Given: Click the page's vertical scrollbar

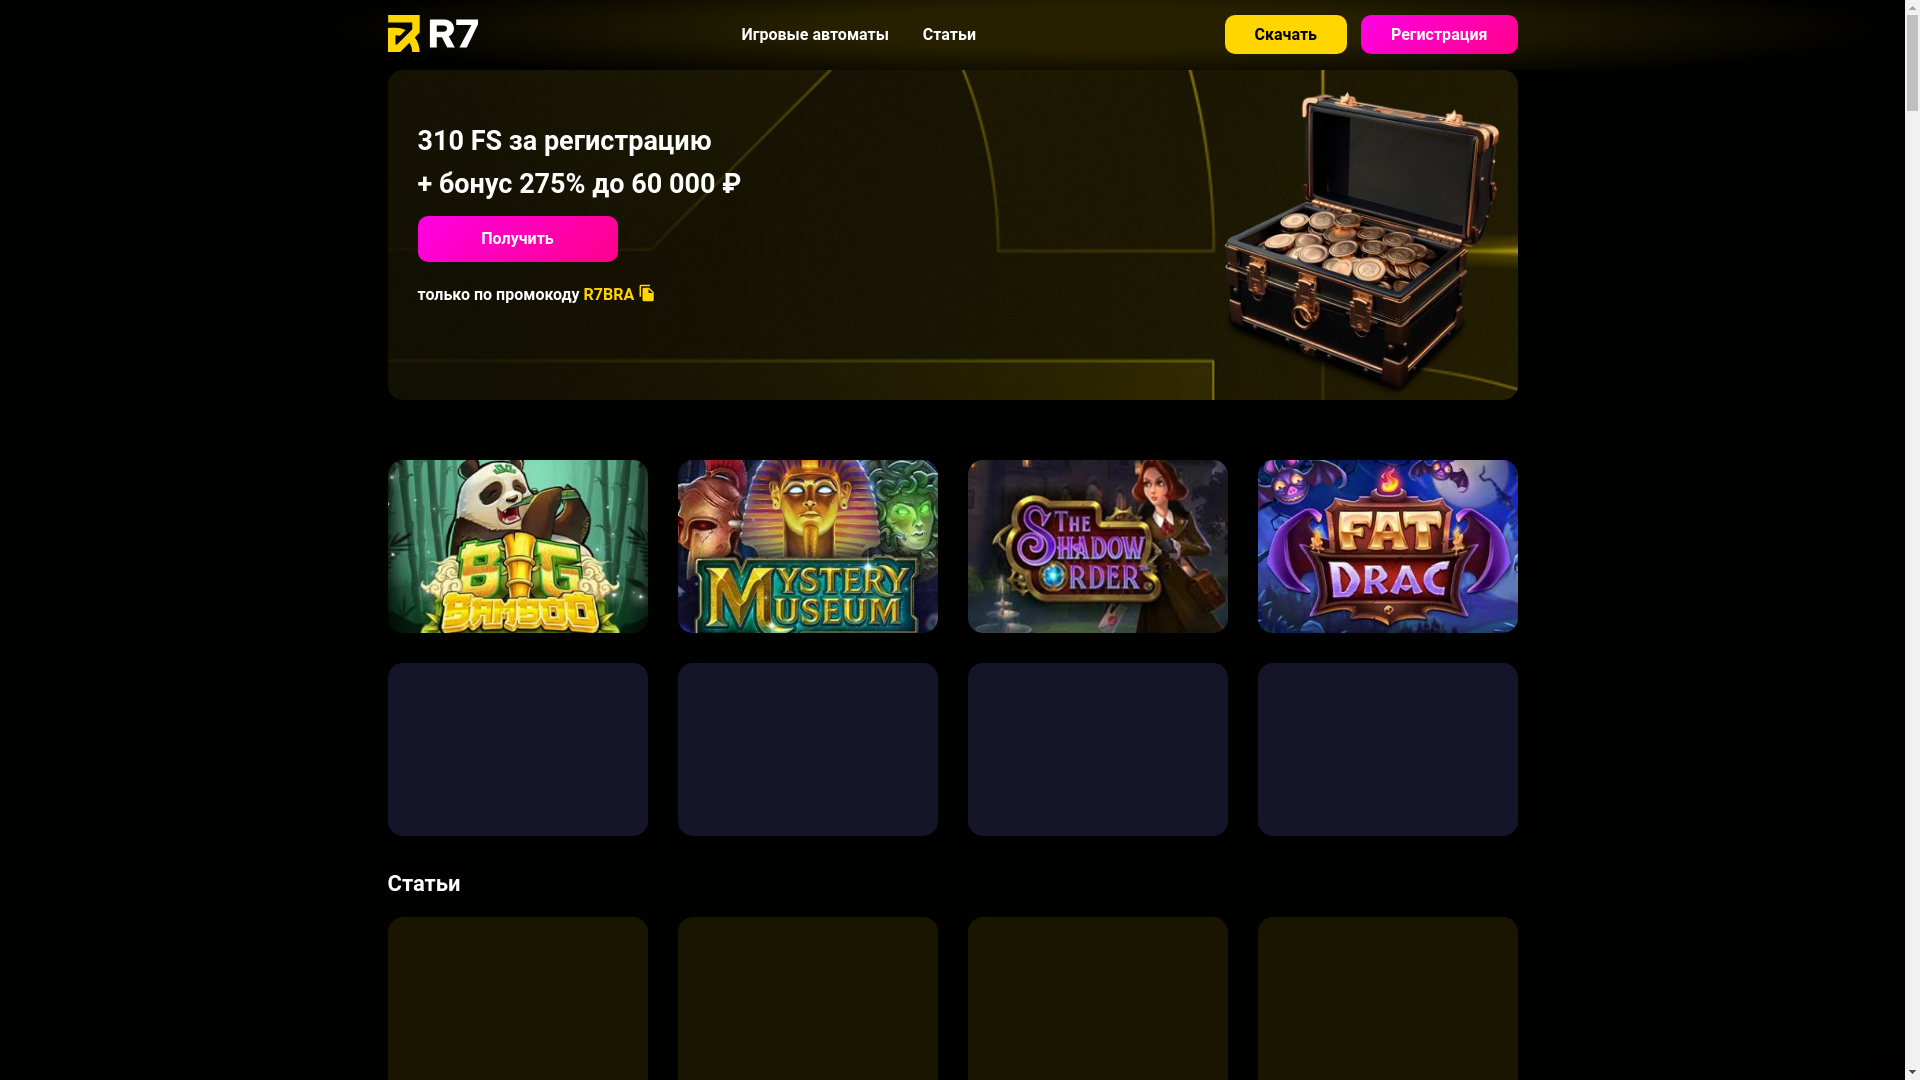Looking at the screenshot, I should tap(1912, 540).
